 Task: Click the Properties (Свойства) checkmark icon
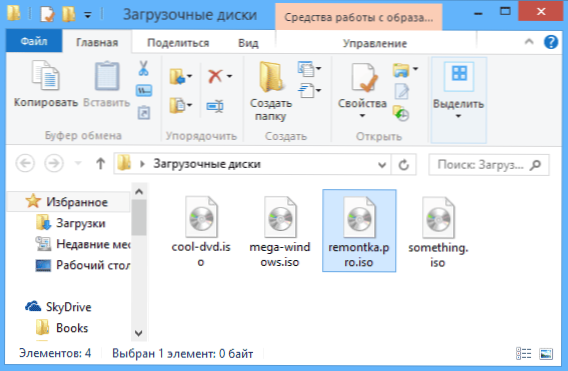coord(364,78)
